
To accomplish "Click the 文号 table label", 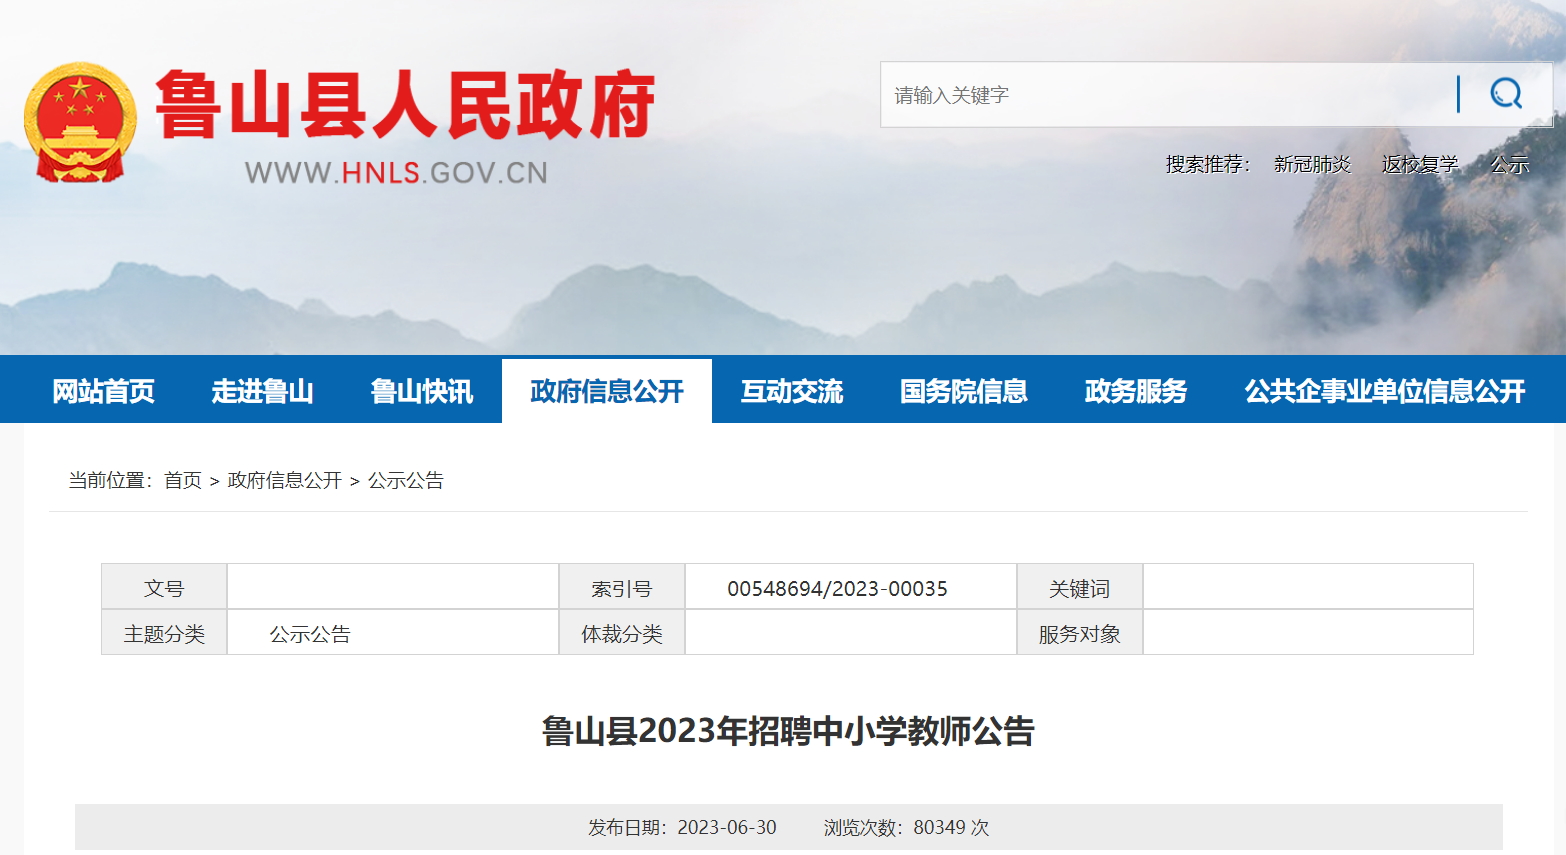I will pos(164,589).
